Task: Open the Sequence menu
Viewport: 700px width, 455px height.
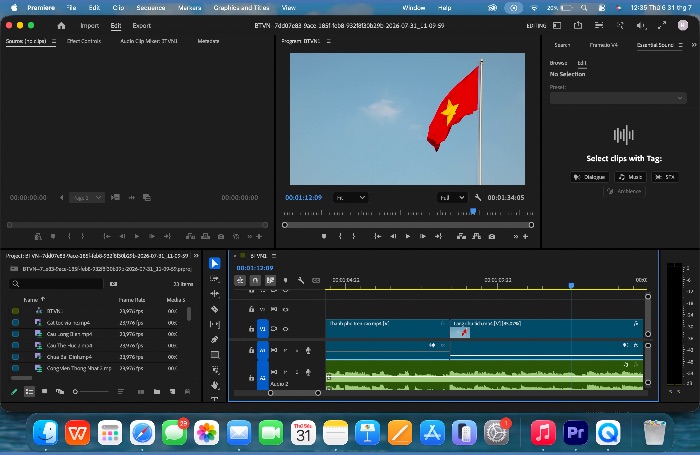Action: [x=150, y=8]
